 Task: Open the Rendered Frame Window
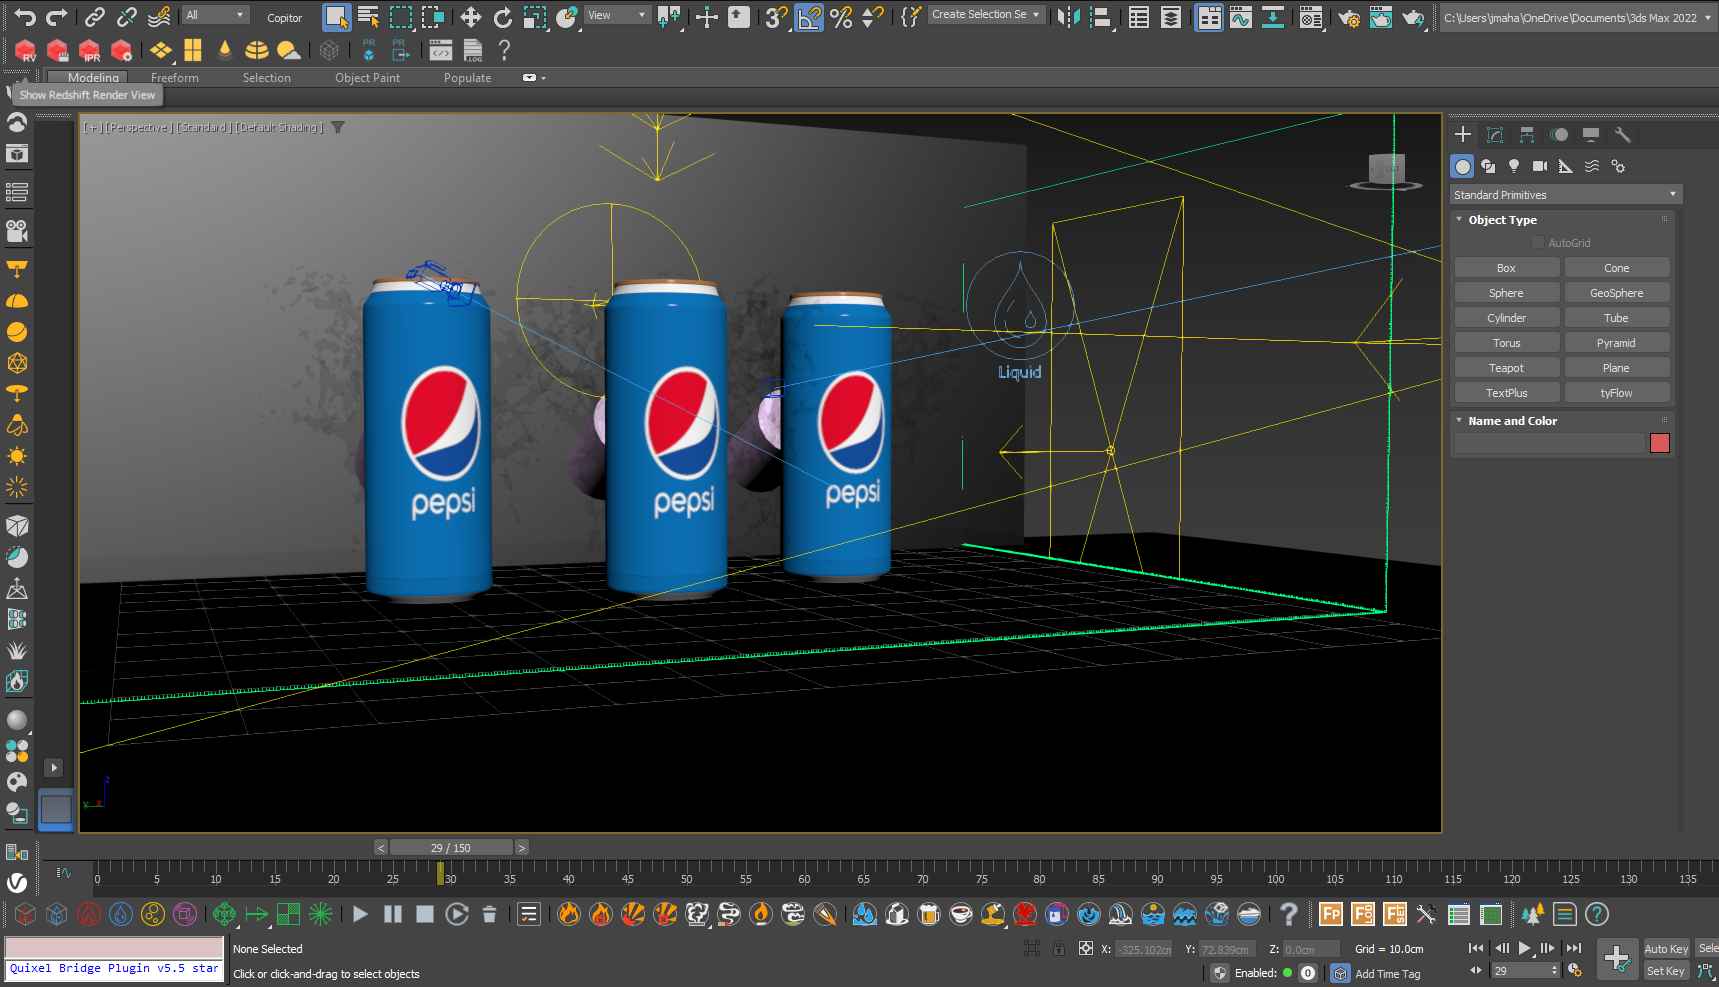click(1381, 17)
